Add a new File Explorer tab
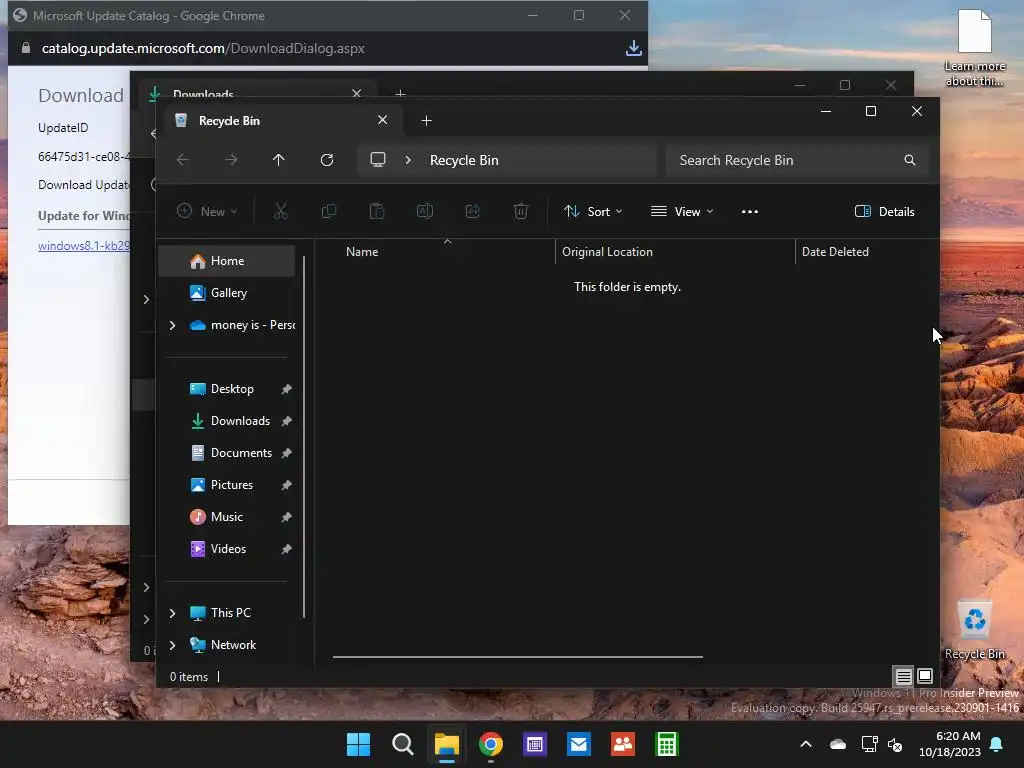The height and width of the screenshot is (768, 1024). pyautogui.click(x=426, y=120)
